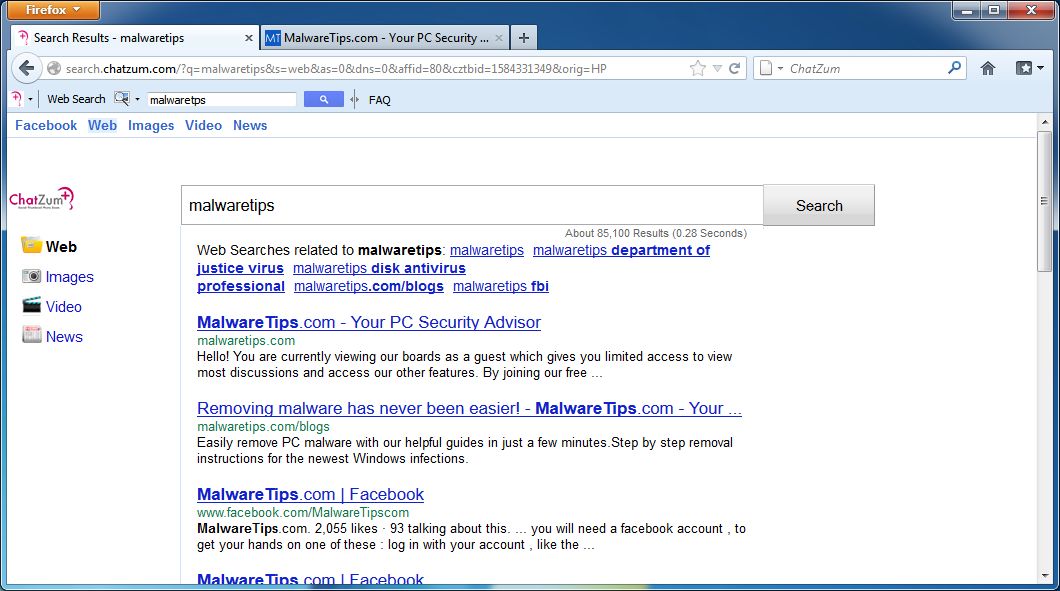Open the search engine selector dropdown
Image resolution: width=1060 pixels, height=591 pixels.
(771, 68)
